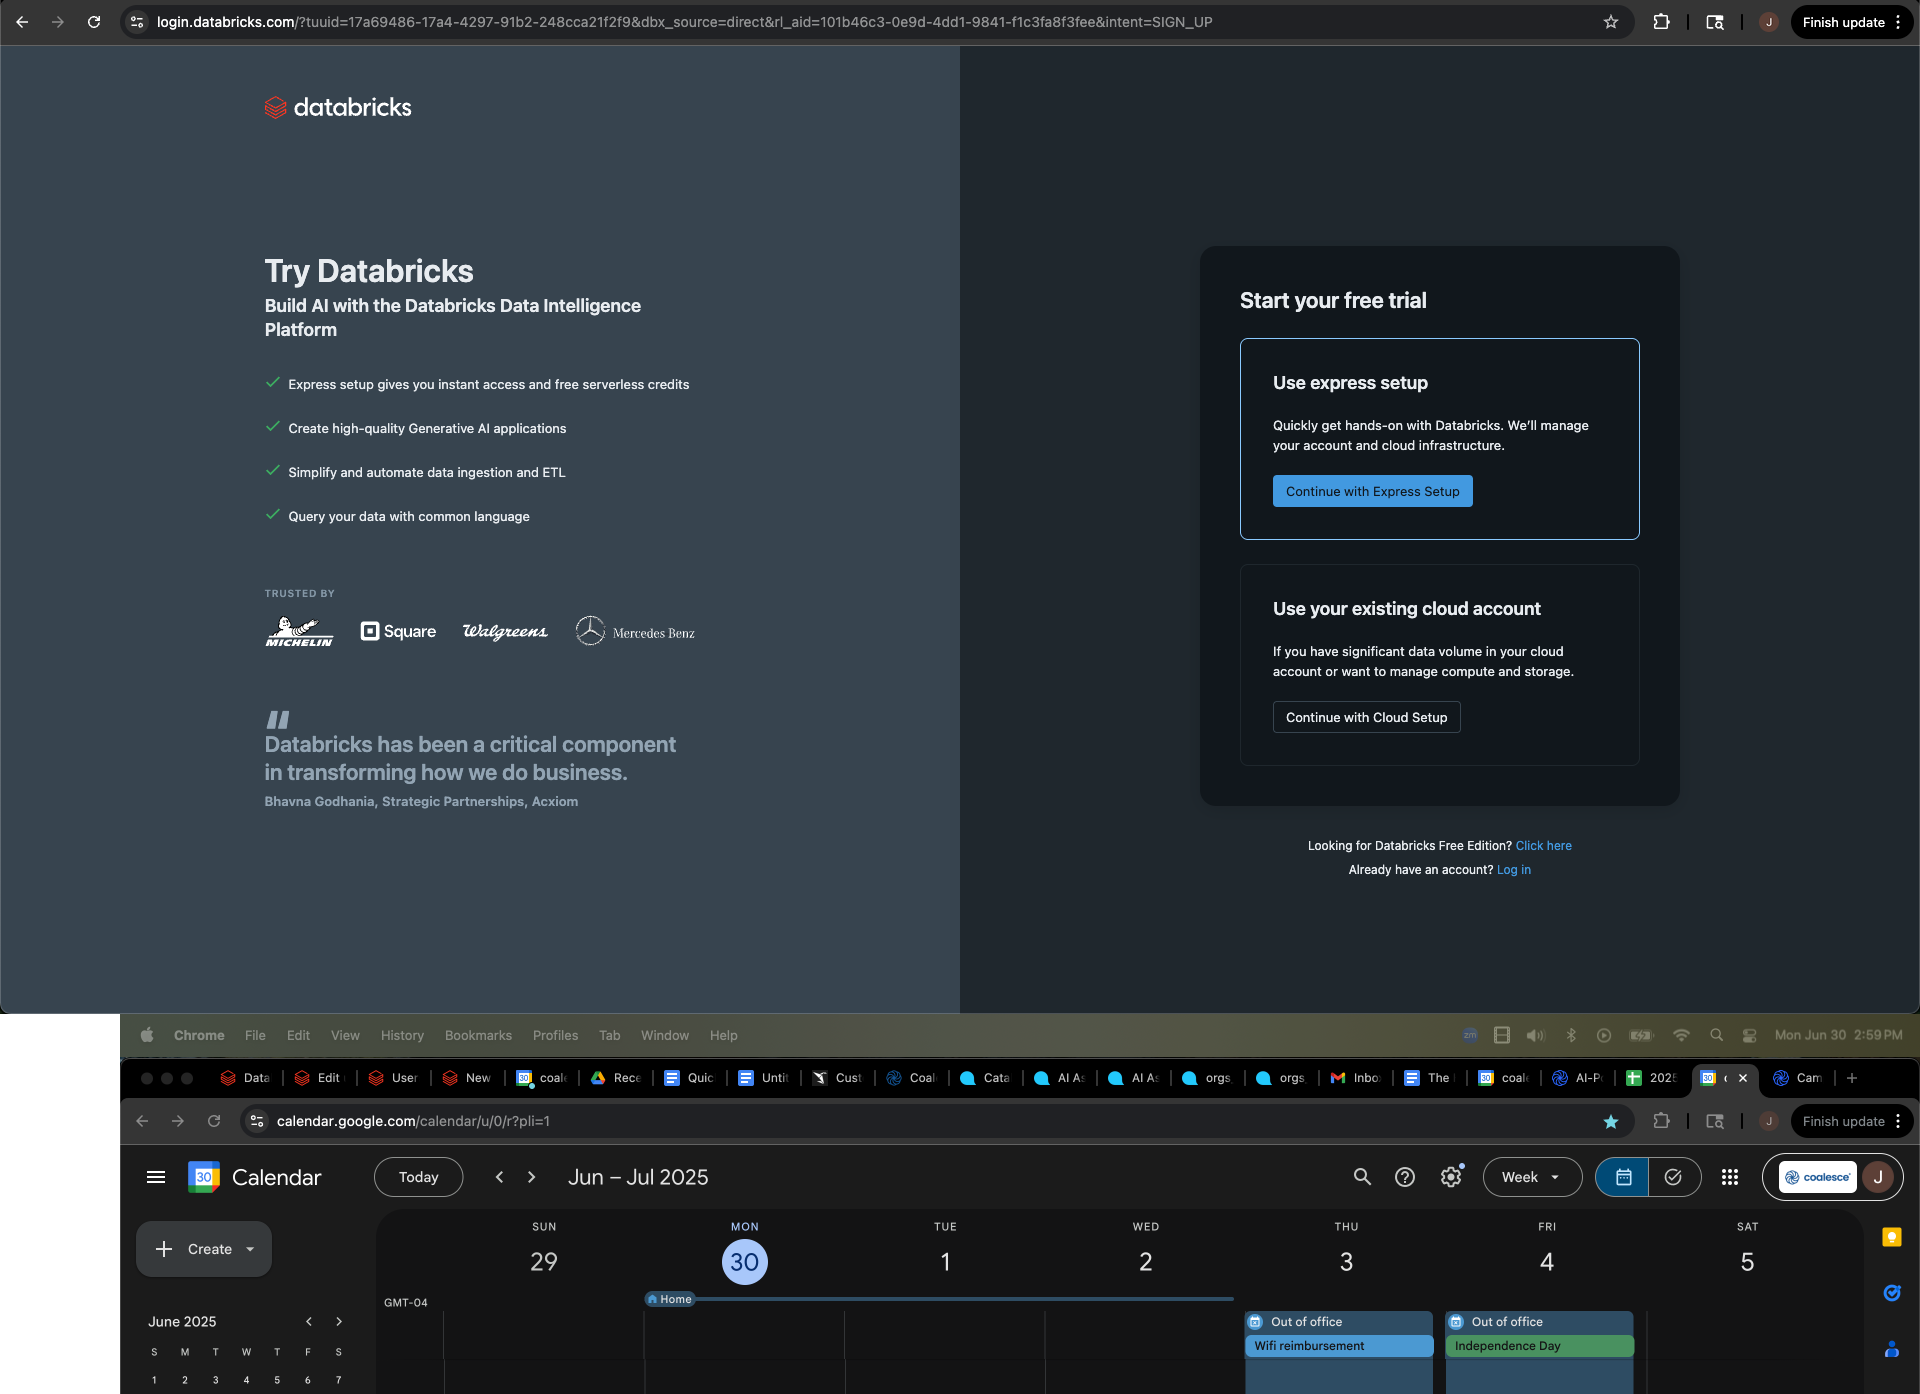Open profile J in the Calendar window toolbar
Screen dimensions: 1920x1394
pyautogui.click(x=1769, y=1121)
